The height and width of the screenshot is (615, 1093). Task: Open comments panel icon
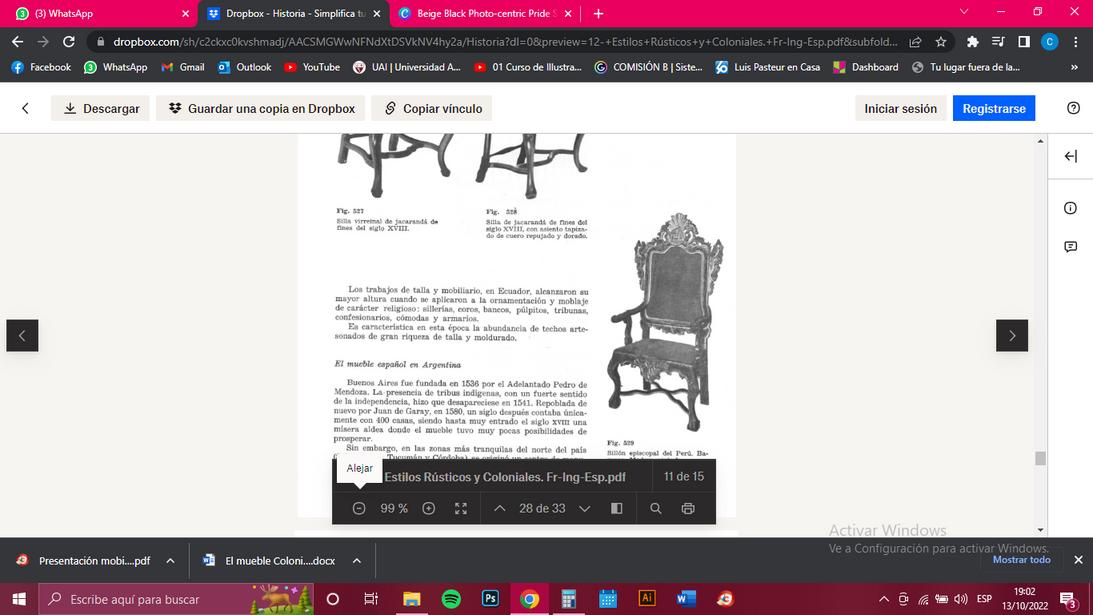(x=1071, y=247)
